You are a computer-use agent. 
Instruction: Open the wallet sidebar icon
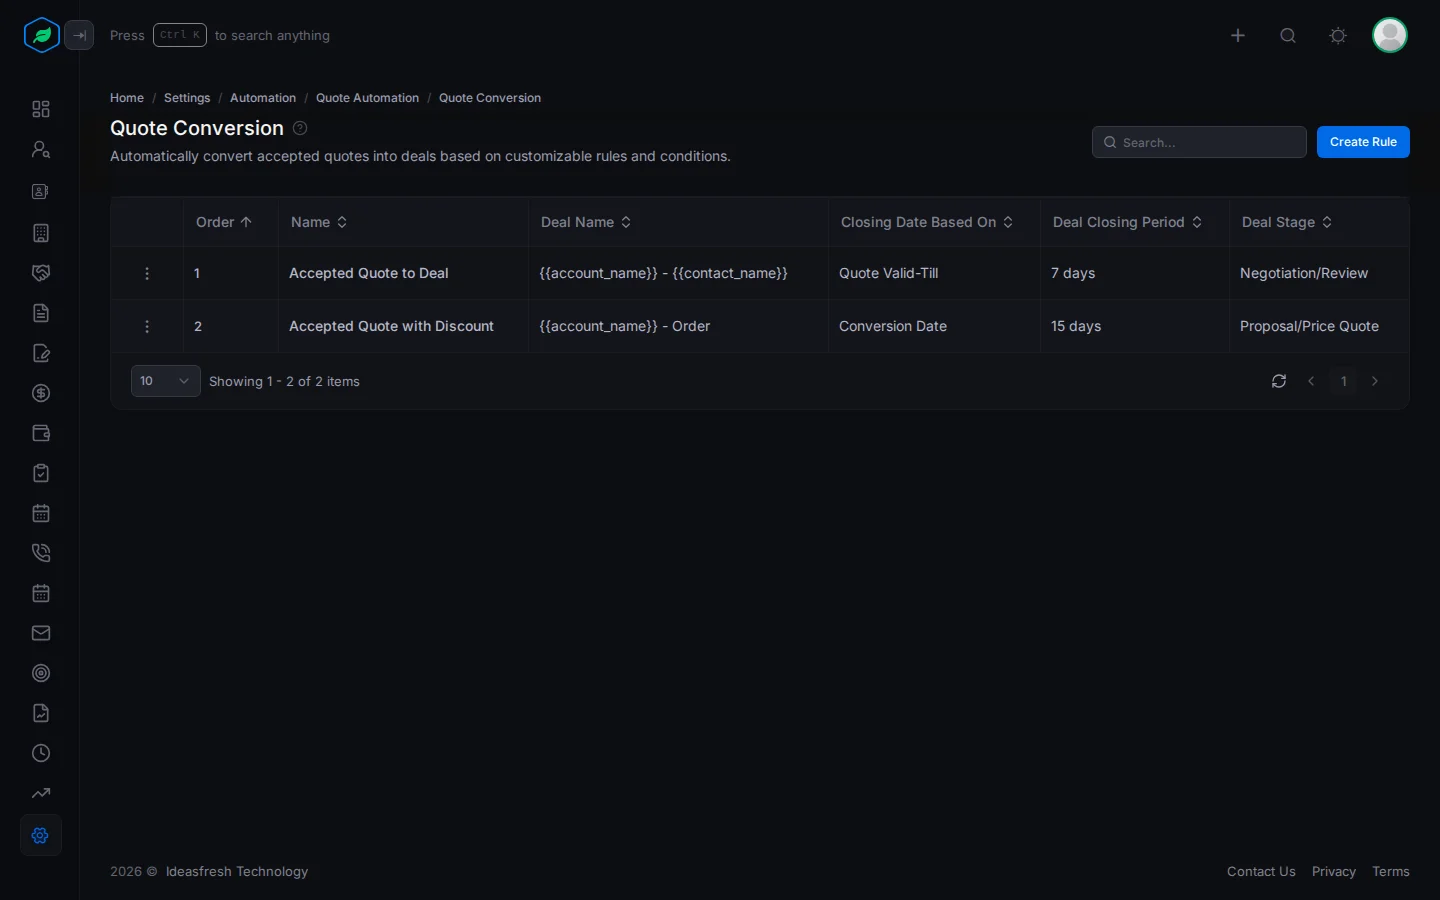pos(41,433)
